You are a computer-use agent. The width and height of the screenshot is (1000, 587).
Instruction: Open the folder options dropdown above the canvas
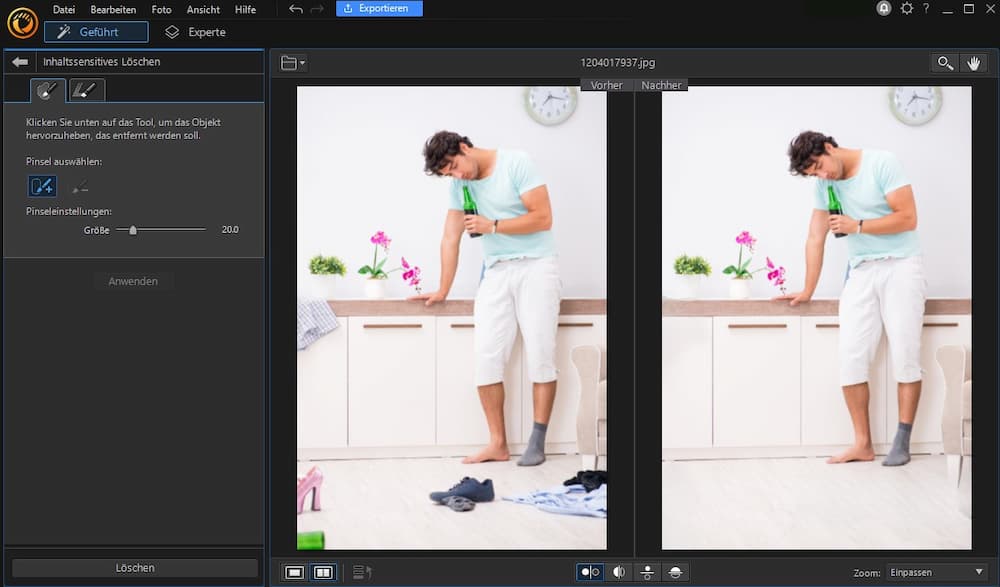pyautogui.click(x=292, y=62)
